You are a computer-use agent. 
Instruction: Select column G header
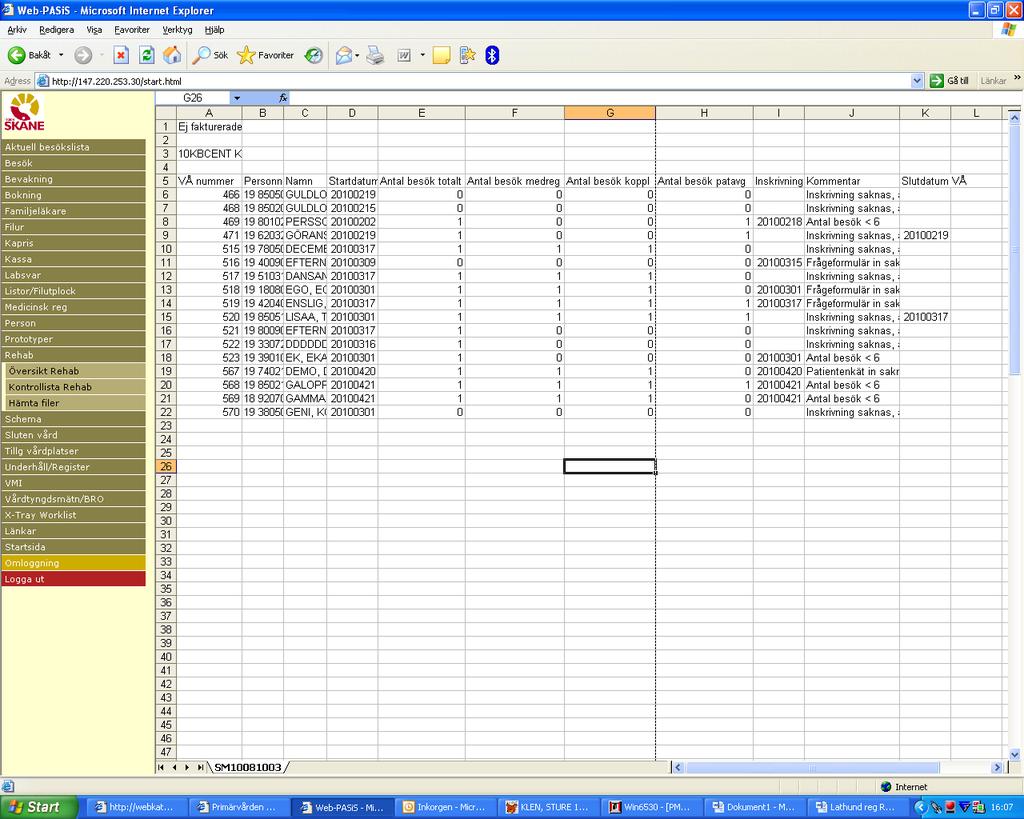(x=610, y=113)
